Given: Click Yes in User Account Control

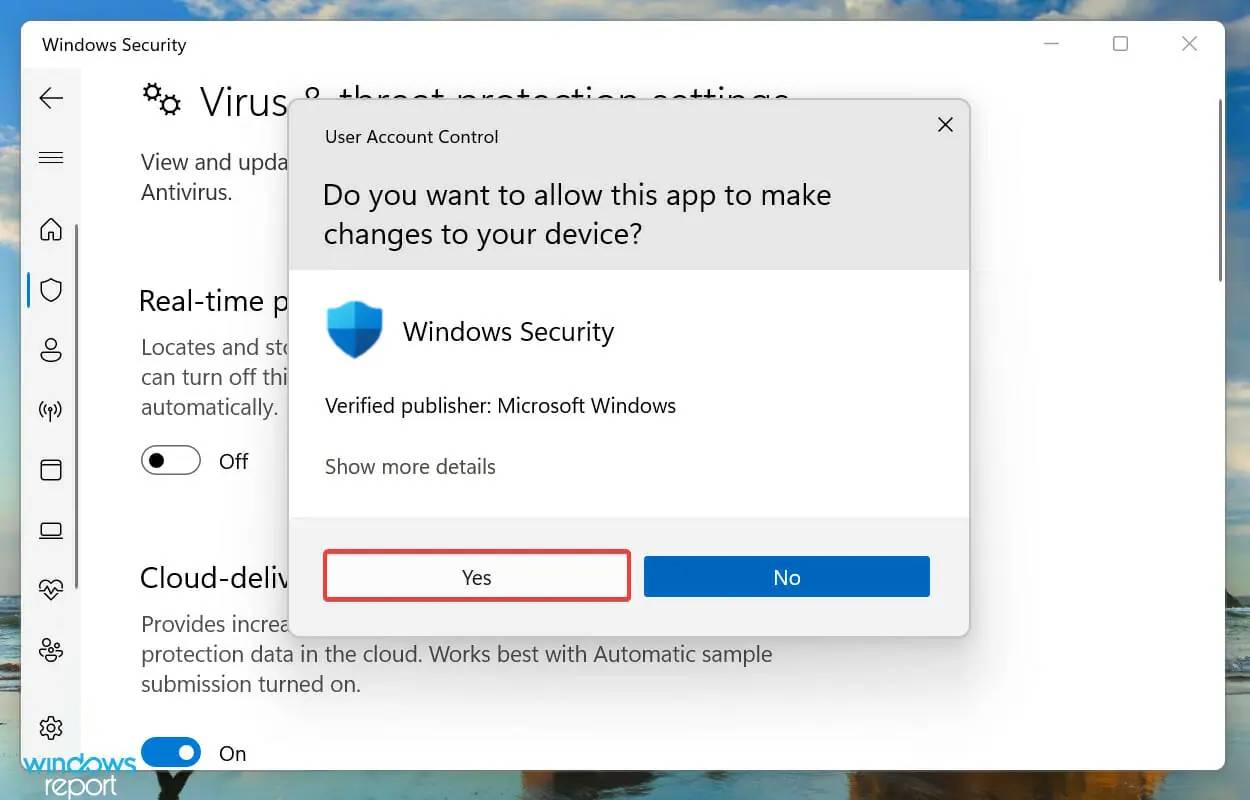Looking at the screenshot, I should [477, 577].
